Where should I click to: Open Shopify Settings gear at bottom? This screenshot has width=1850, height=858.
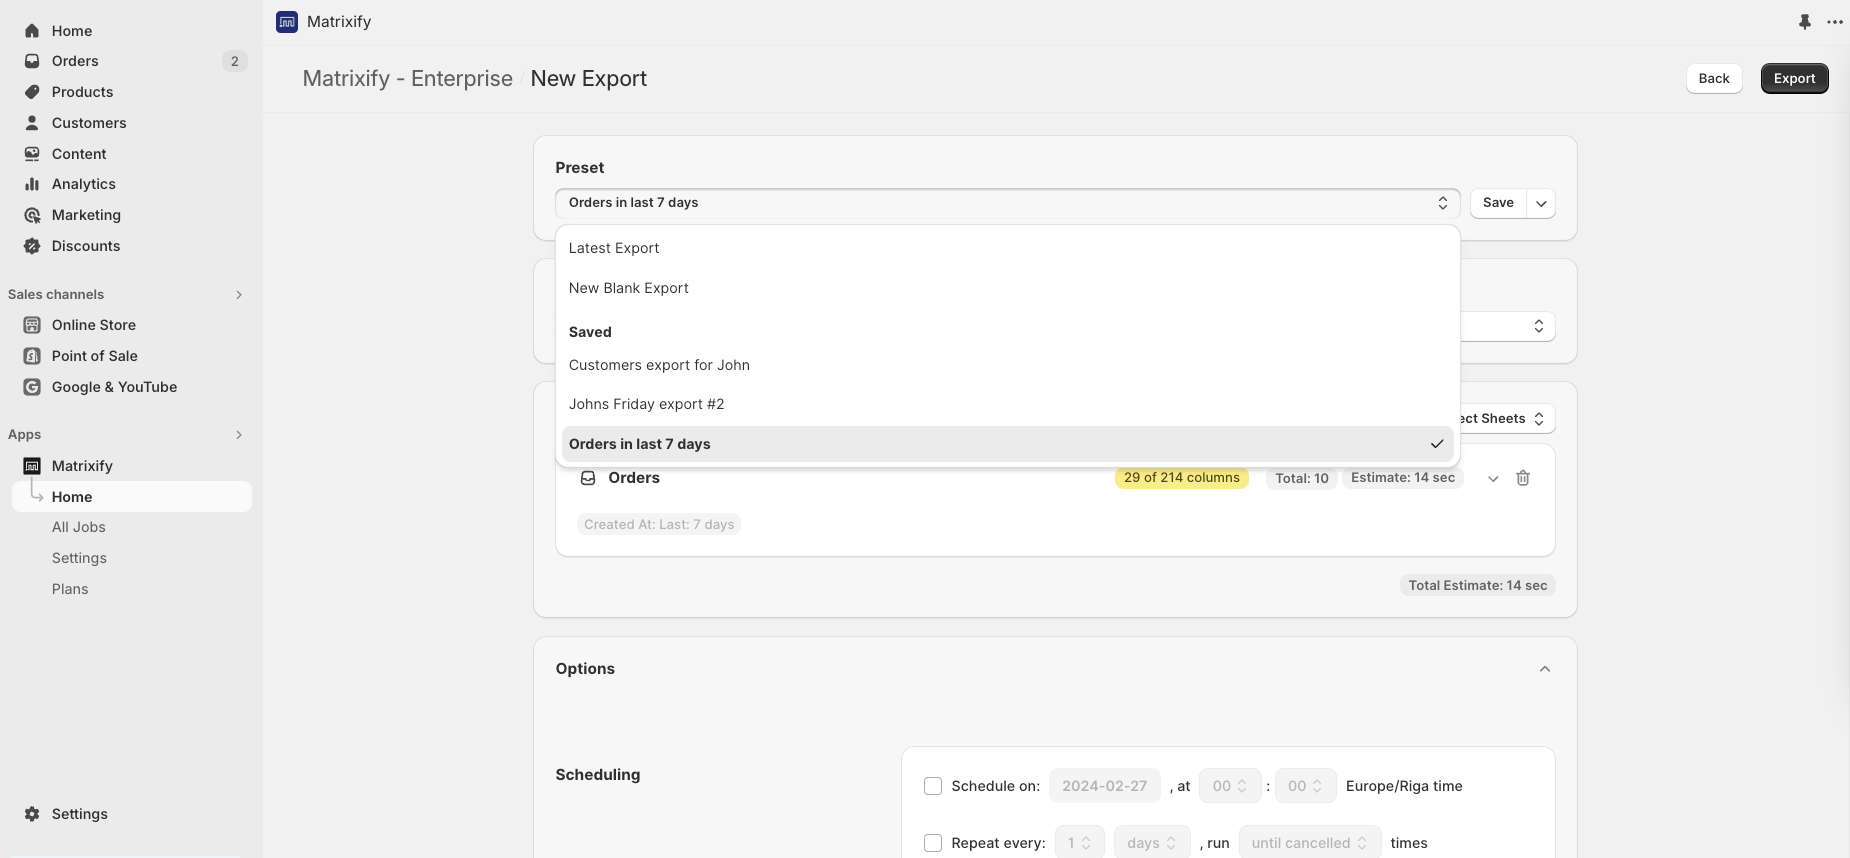coord(79,814)
